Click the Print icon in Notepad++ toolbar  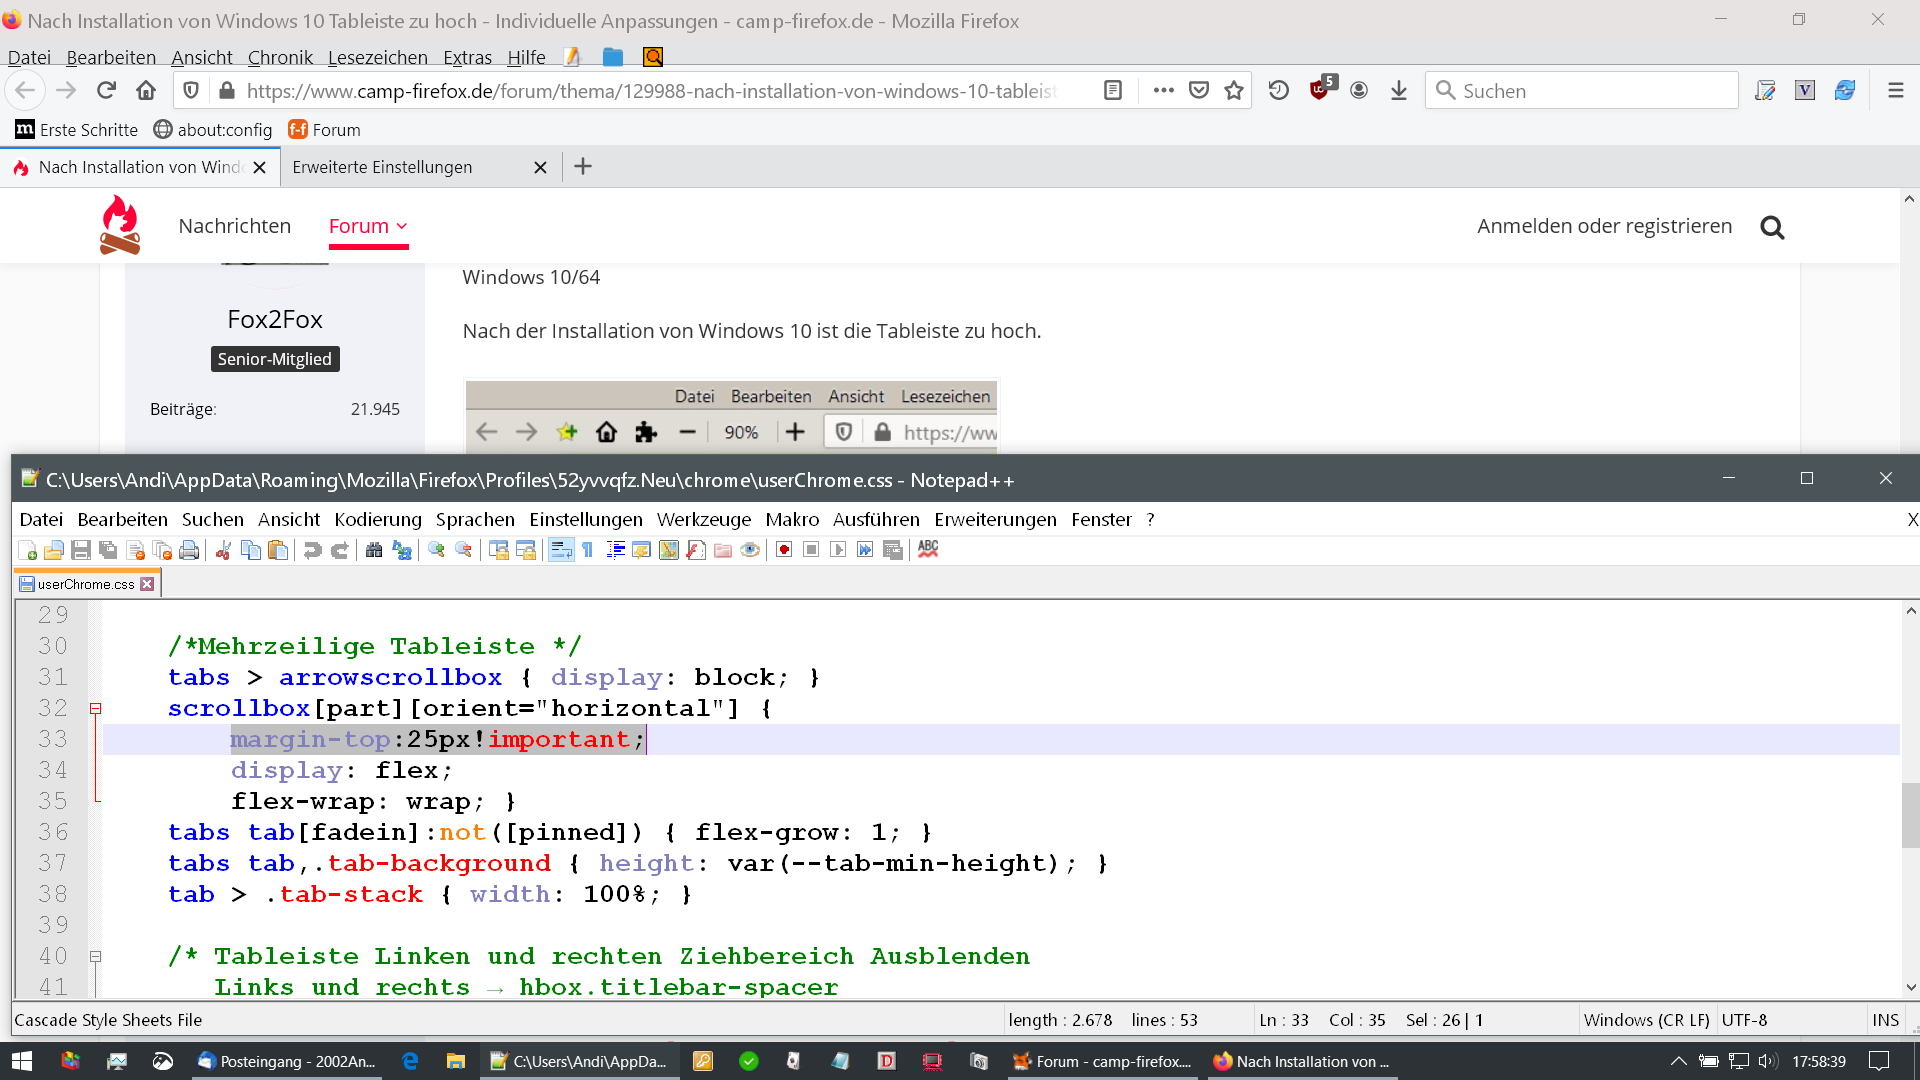[189, 550]
